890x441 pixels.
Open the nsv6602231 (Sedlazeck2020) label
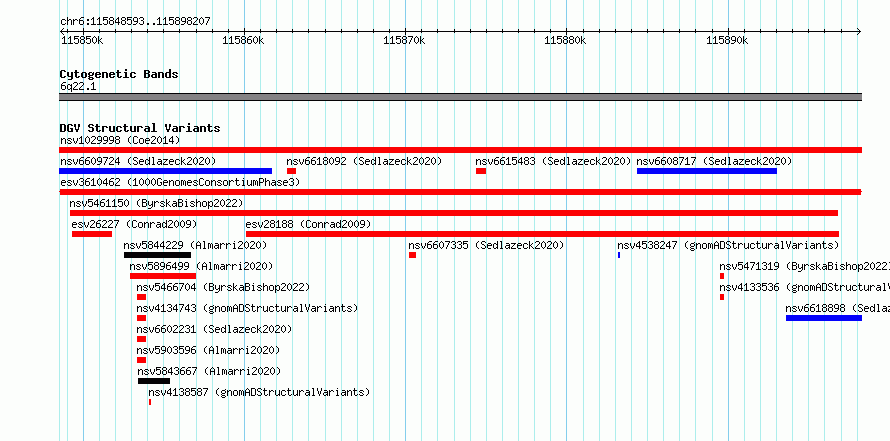(214, 329)
